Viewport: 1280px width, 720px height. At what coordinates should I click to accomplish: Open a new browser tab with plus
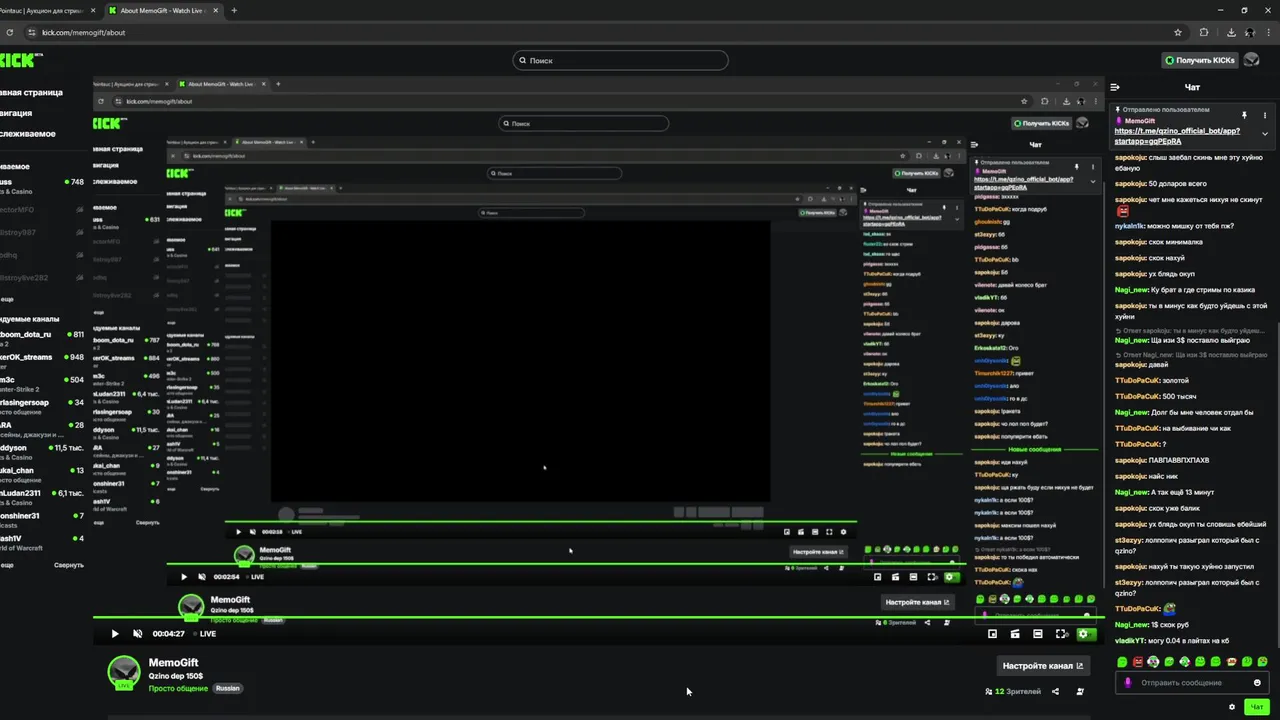click(x=234, y=10)
